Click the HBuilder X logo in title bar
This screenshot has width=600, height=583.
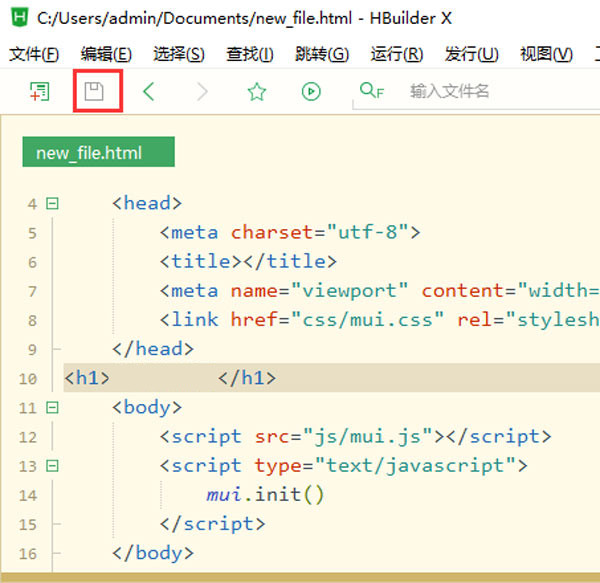(x=20, y=18)
